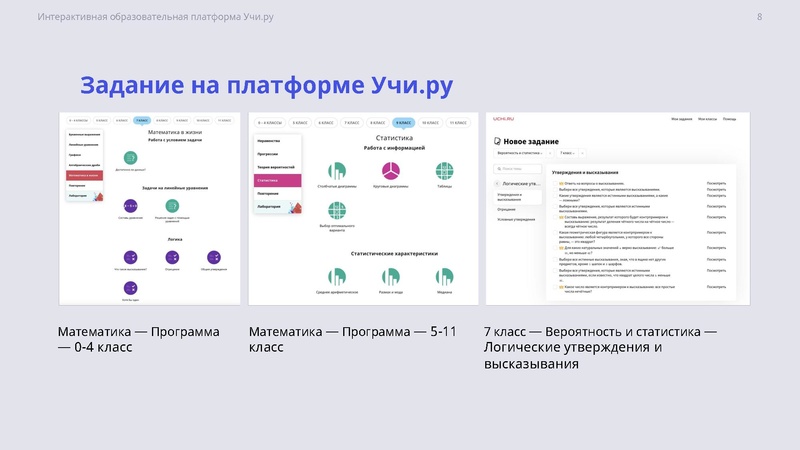This screenshot has height=450, width=800.
Task: Click 'Посмотреть' for 'Какая геометрическая фигура'
Action: point(716,233)
